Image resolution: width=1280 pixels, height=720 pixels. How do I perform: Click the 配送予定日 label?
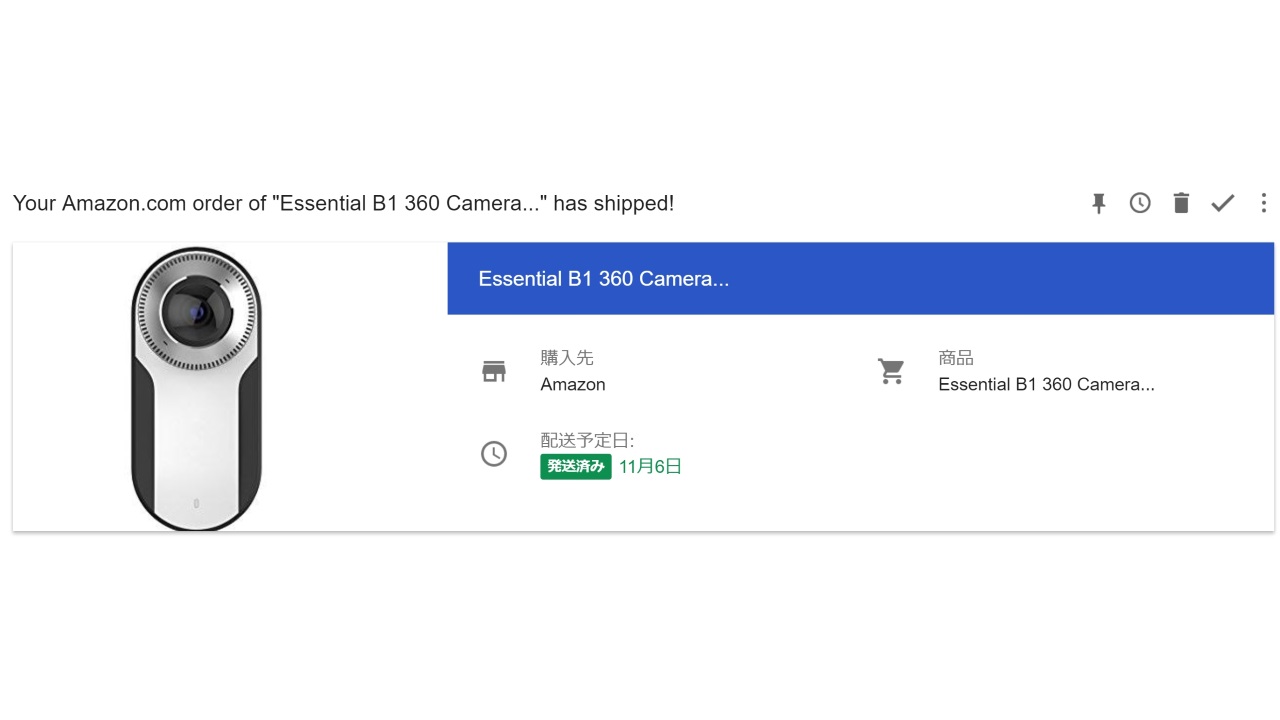tap(587, 440)
